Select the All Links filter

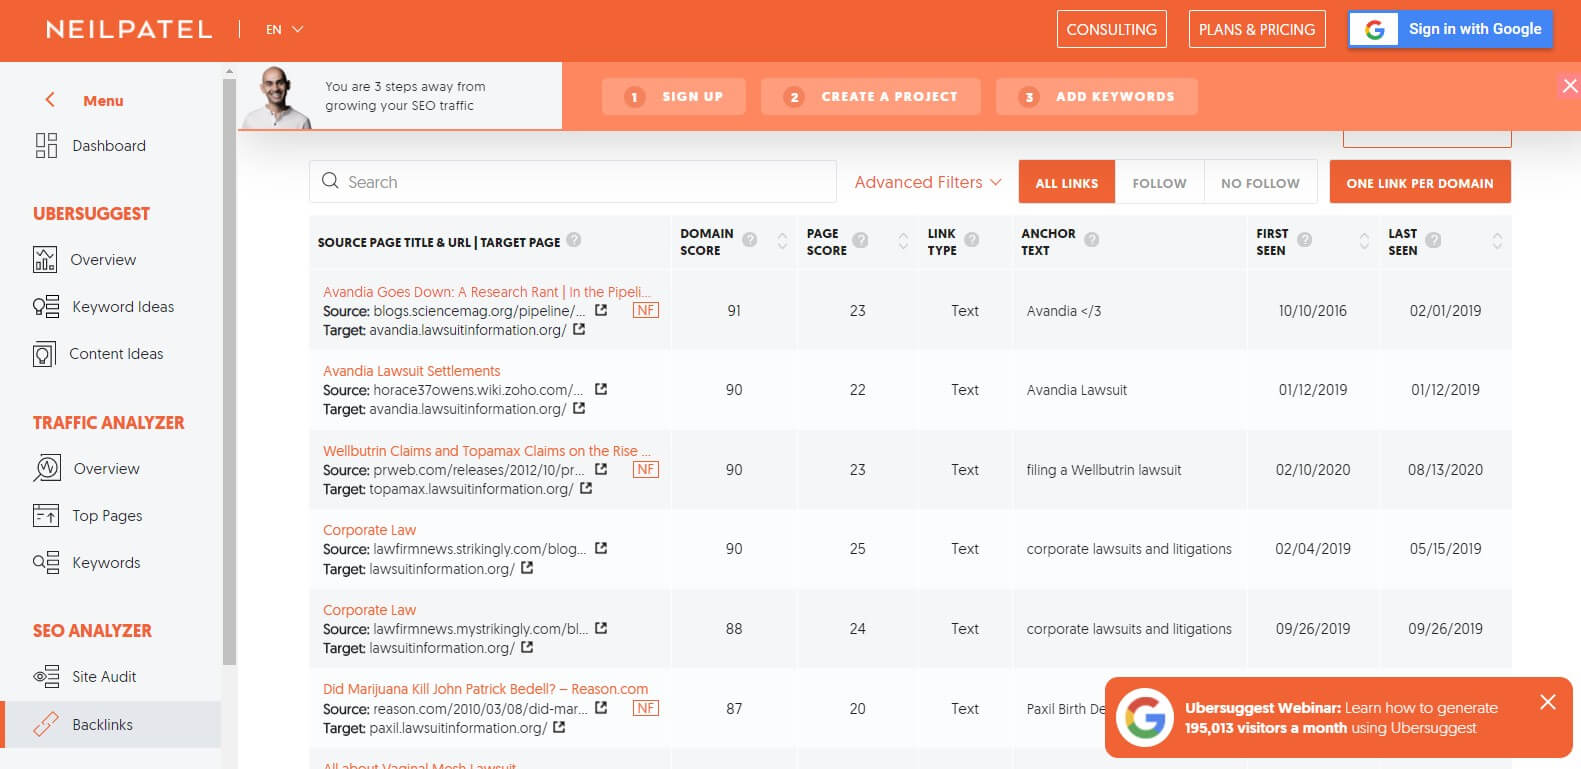click(x=1066, y=183)
